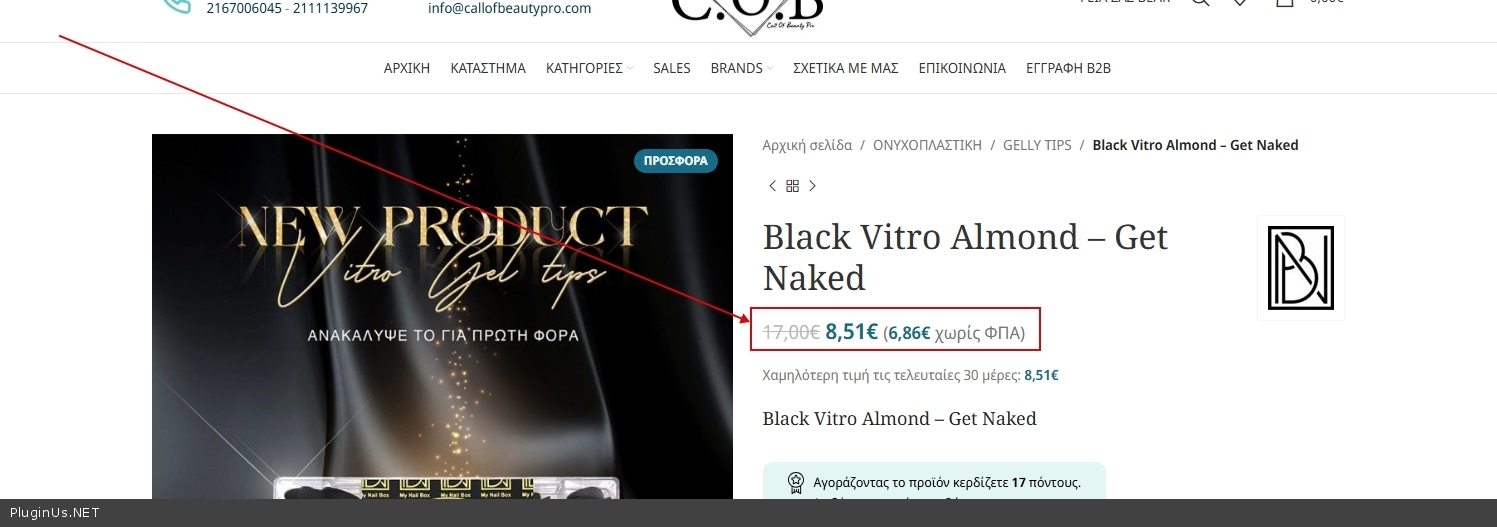This screenshot has width=1497, height=527.
Task: Open the shopping cart bag icon
Action: click(x=1284, y=2)
